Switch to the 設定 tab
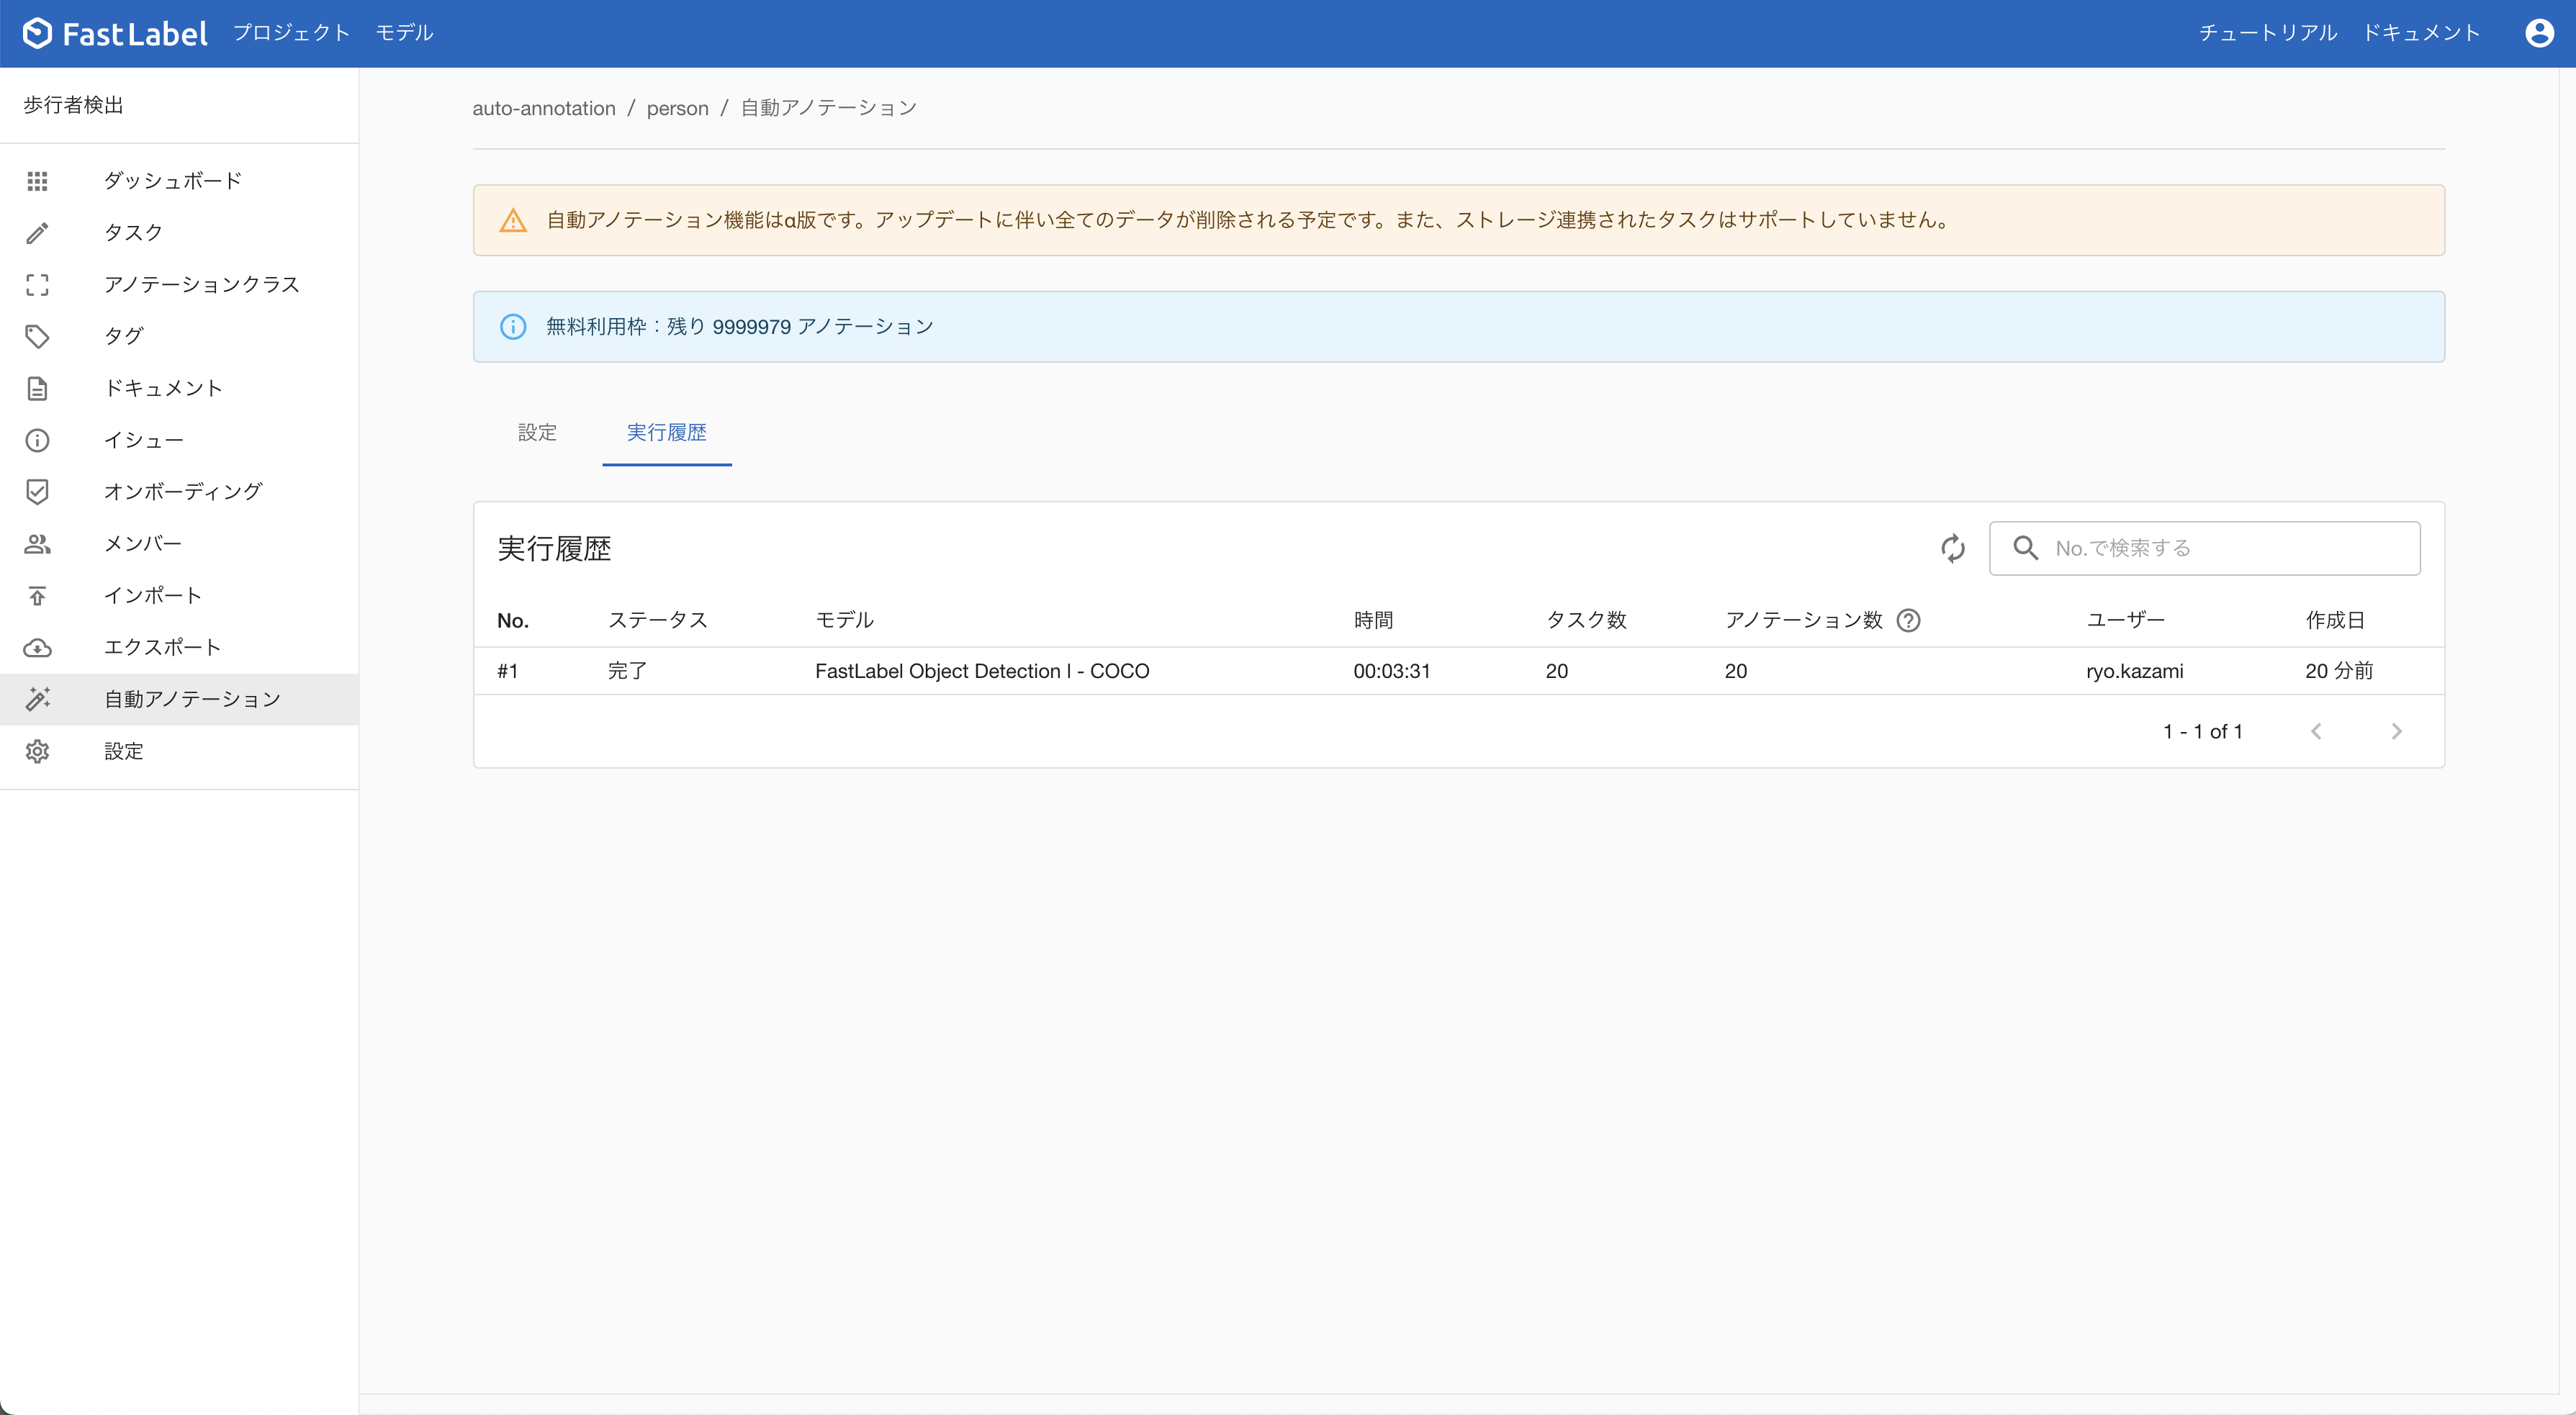Screen dimensions: 2576x1415 click(537, 432)
